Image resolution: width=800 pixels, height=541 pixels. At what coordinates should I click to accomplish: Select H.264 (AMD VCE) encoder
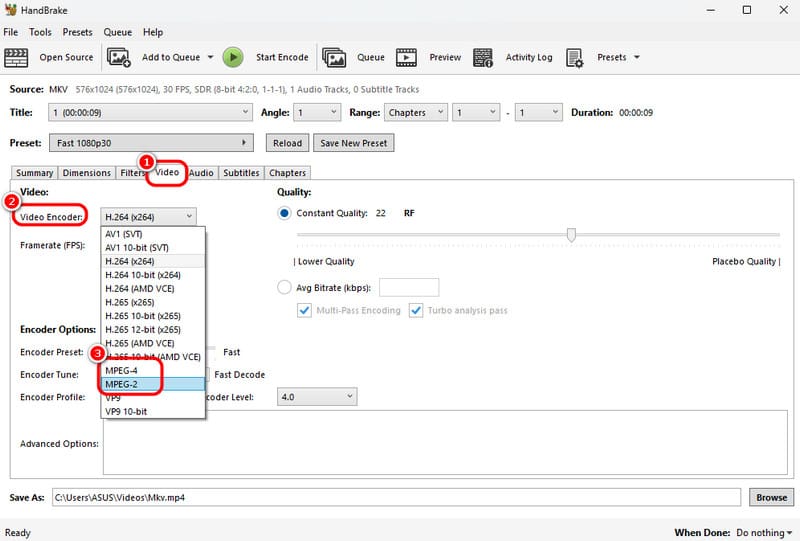tap(154, 288)
